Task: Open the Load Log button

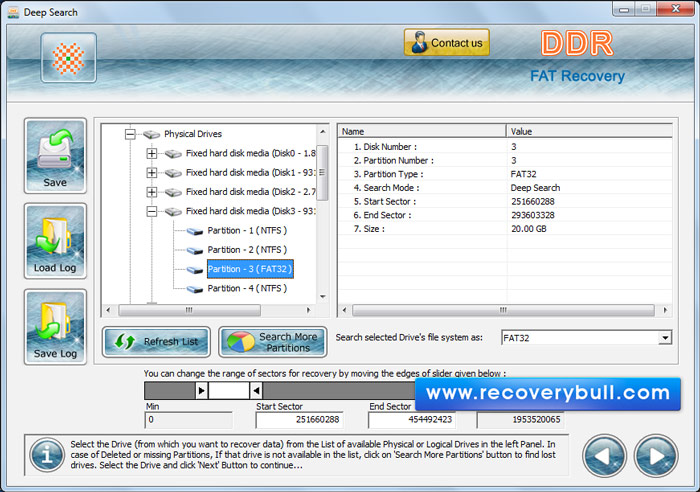Action: [55, 241]
